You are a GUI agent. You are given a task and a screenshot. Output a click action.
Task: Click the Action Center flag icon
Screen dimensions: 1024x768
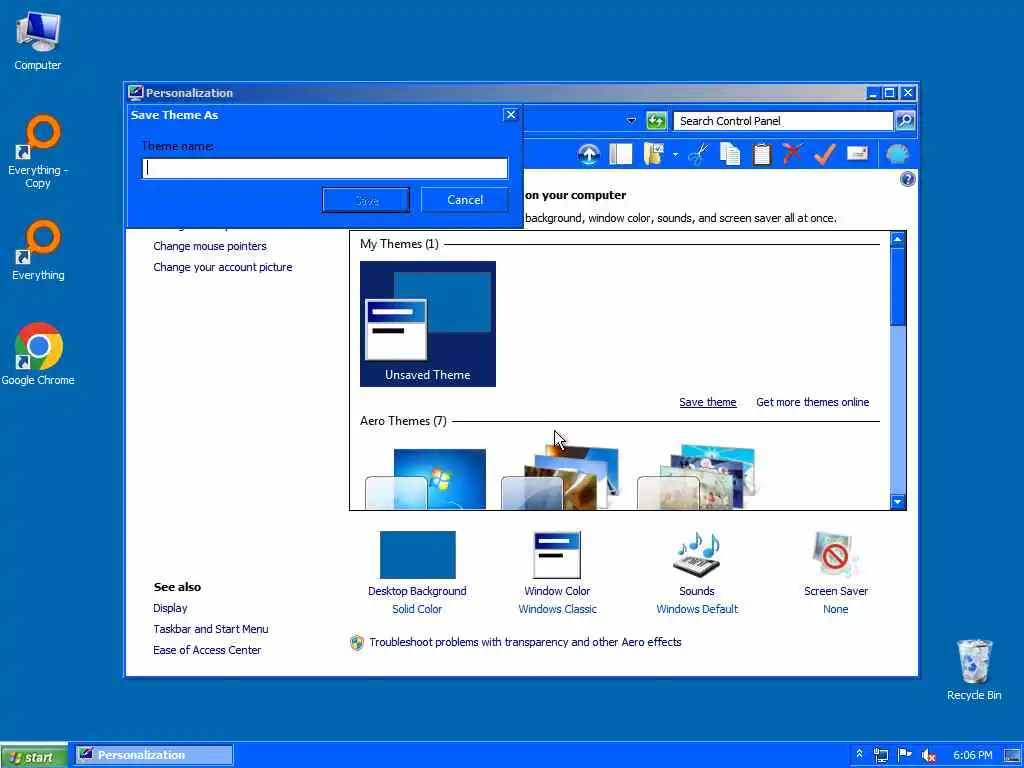[x=904, y=755]
